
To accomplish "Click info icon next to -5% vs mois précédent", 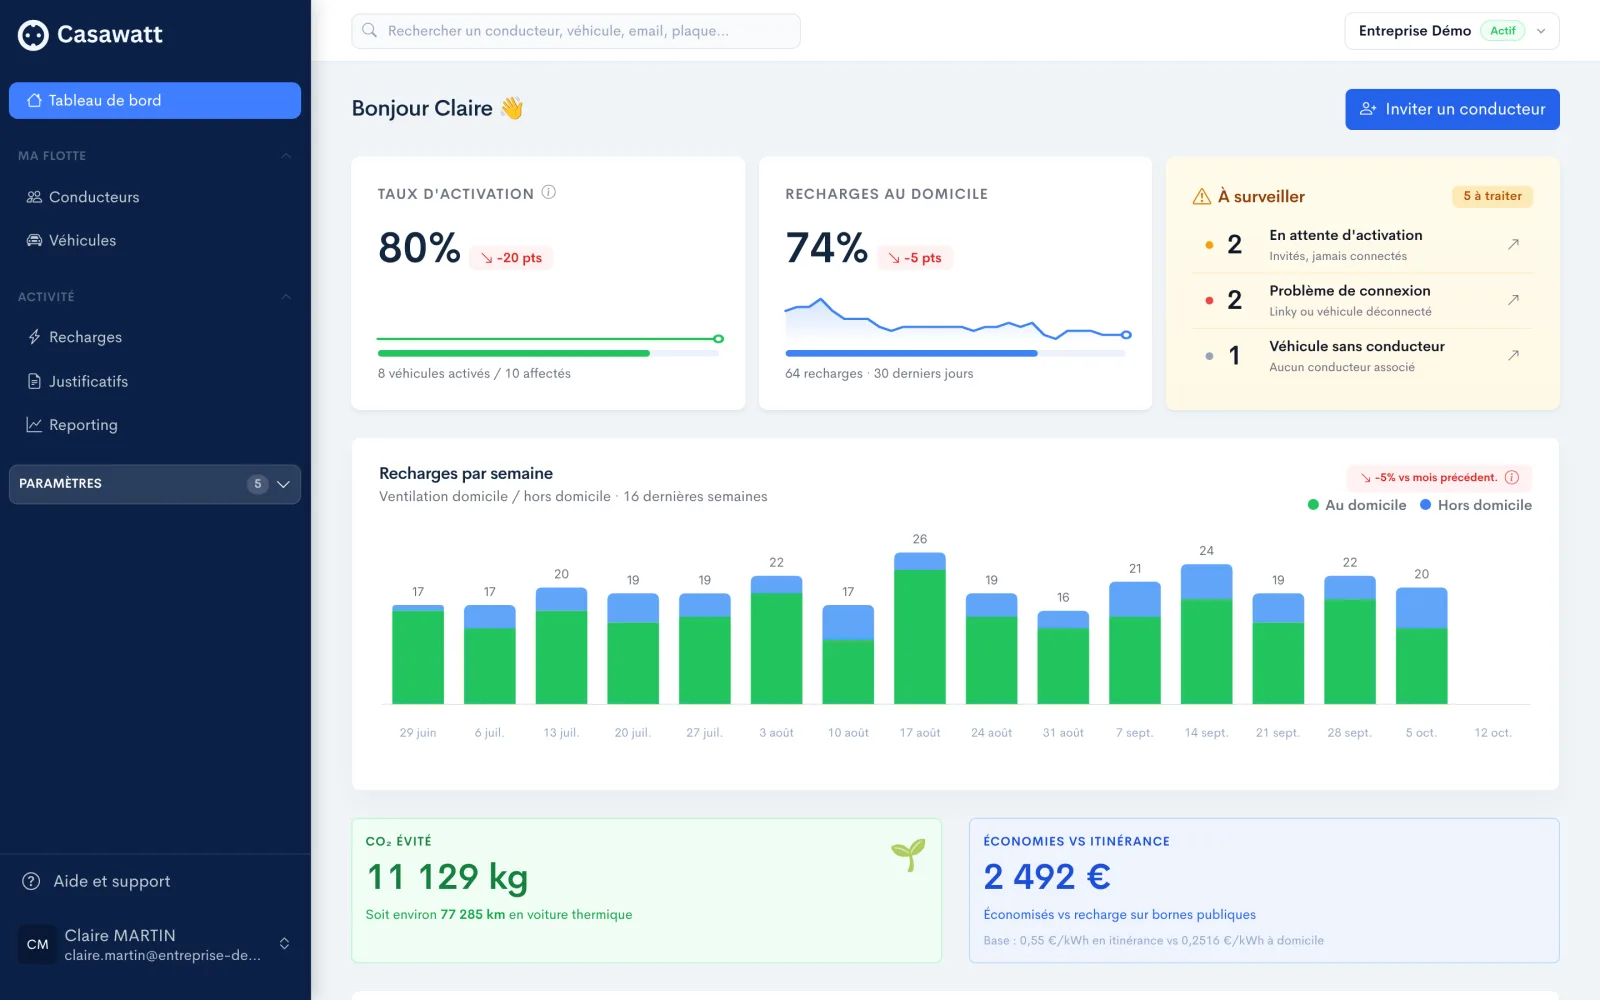I will pos(1512,477).
